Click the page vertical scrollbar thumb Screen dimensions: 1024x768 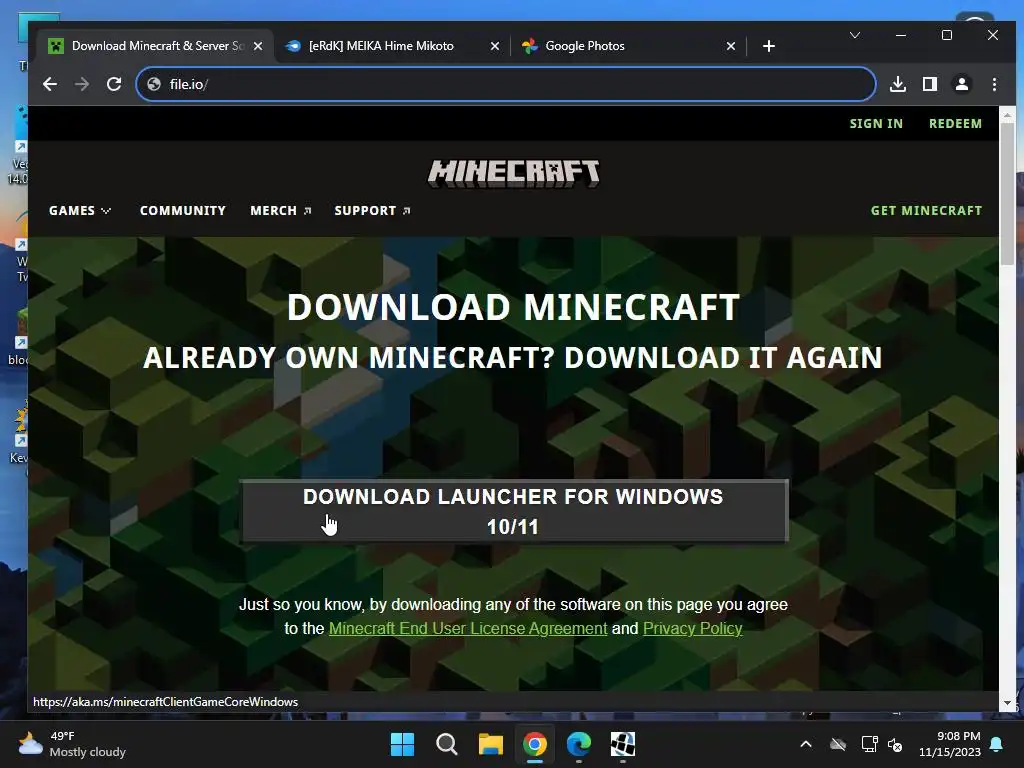[1007, 193]
